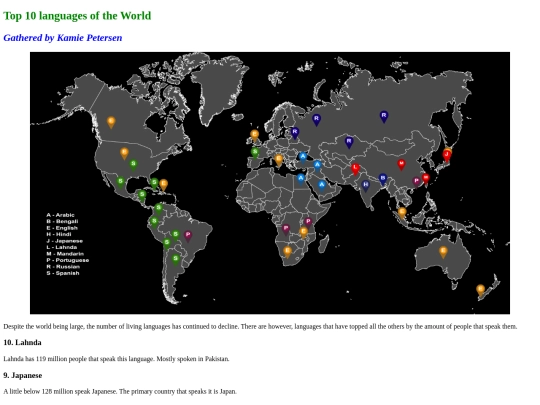Click the 'Top 10 languages of the World' heading
540x405 pixels.
(77, 16)
